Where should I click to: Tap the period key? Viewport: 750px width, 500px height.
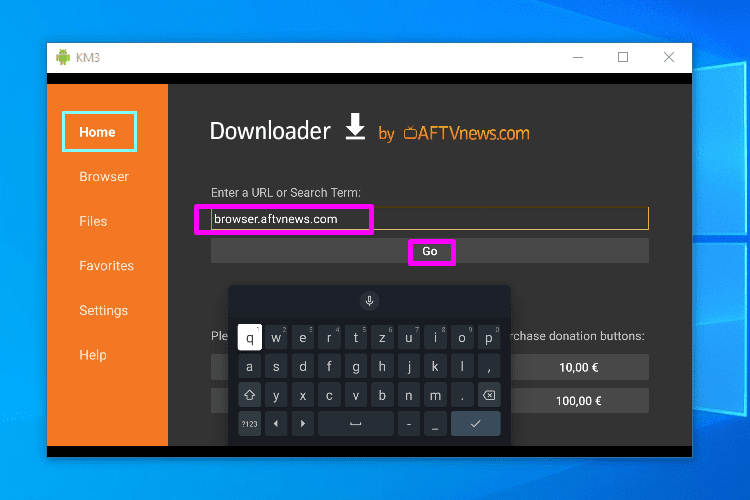pos(462,395)
